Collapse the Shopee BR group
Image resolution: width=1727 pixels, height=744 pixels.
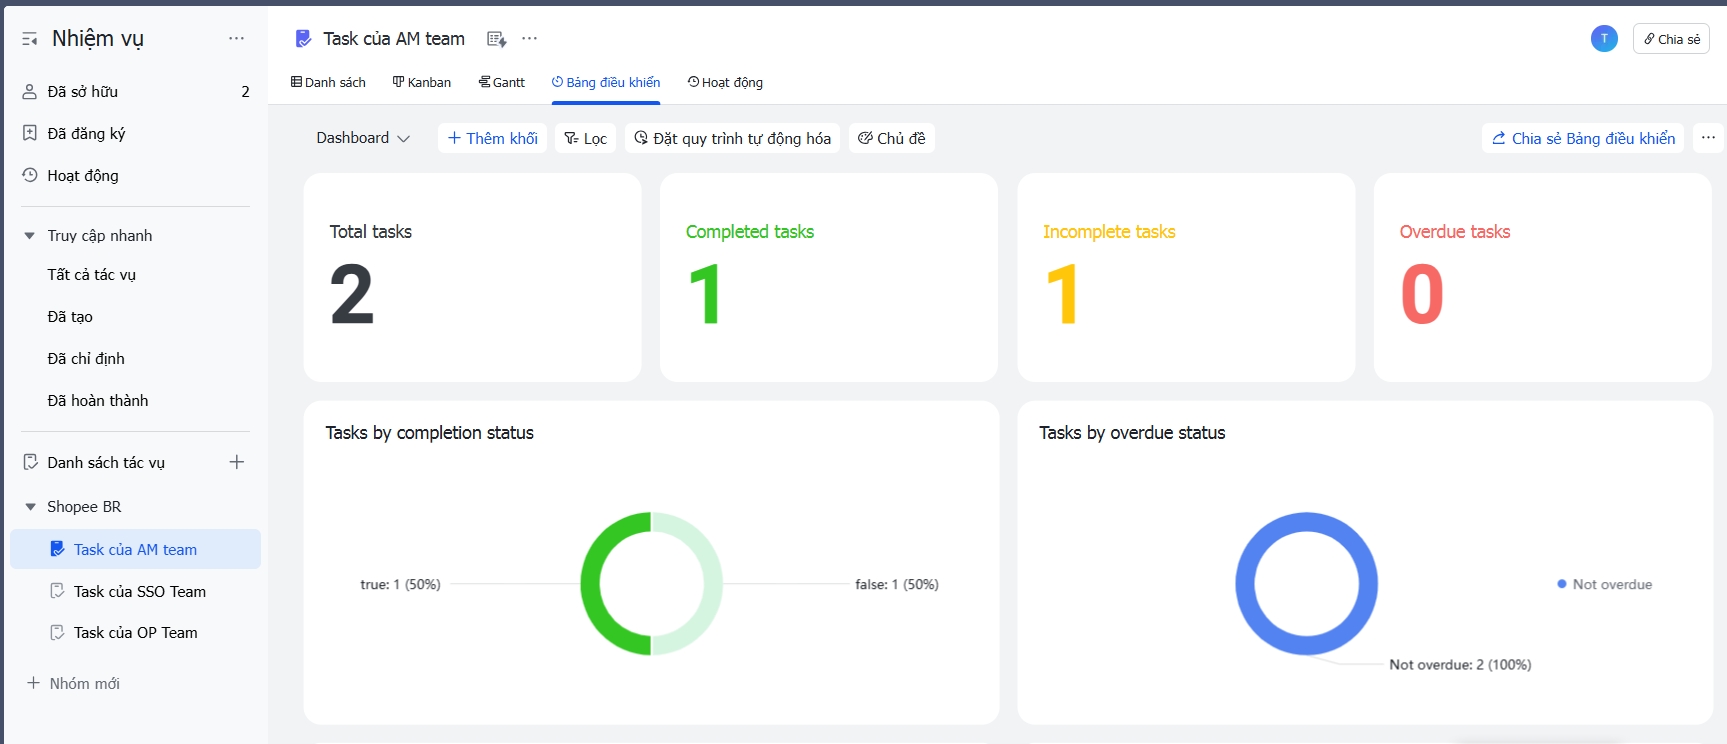pos(30,507)
